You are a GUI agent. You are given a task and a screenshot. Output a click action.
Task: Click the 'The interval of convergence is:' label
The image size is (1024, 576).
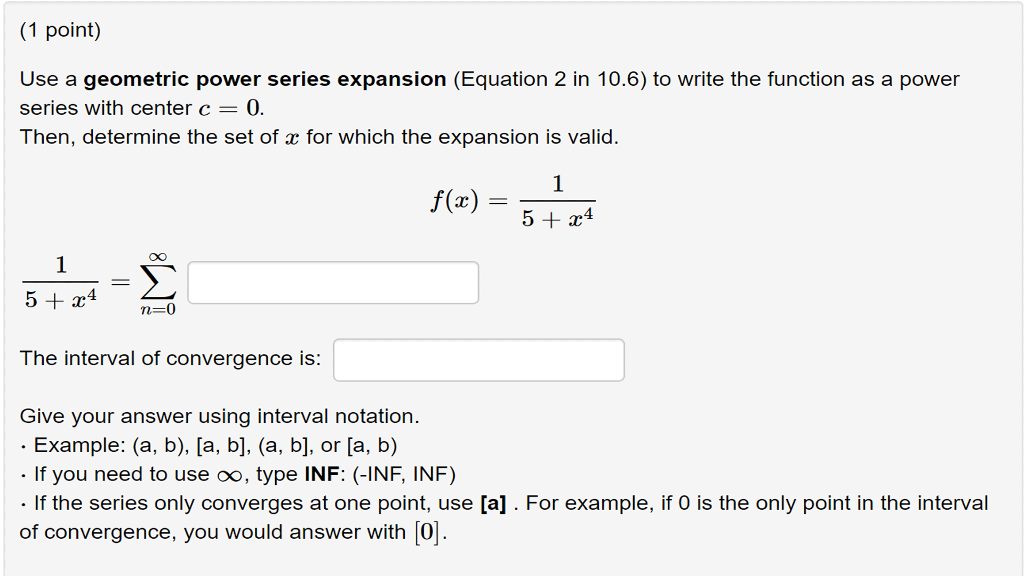(170, 359)
